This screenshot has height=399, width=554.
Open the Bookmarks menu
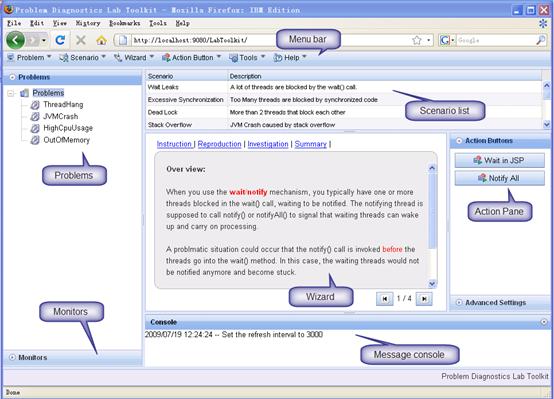pyautogui.click(x=124, y=23)
